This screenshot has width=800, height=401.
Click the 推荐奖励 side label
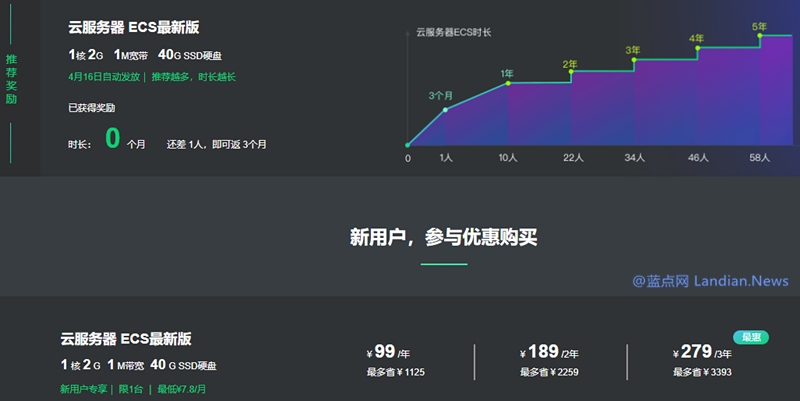(11, 79)
